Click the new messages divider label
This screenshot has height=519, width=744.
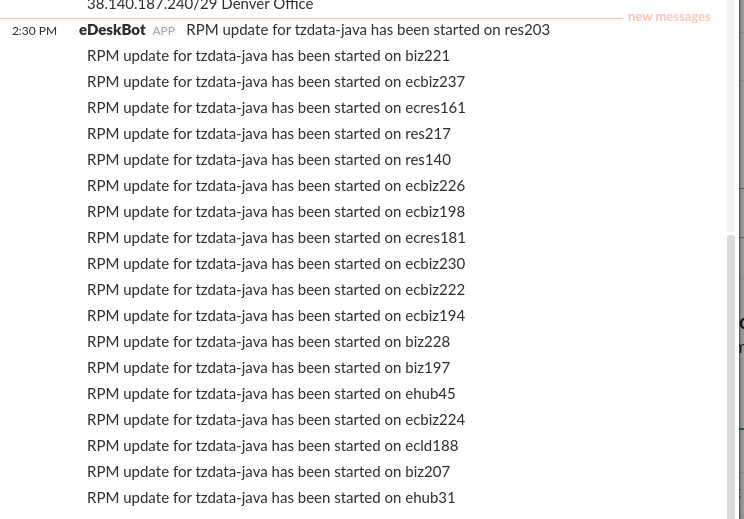pyautogui.click(x=668, y=17)
